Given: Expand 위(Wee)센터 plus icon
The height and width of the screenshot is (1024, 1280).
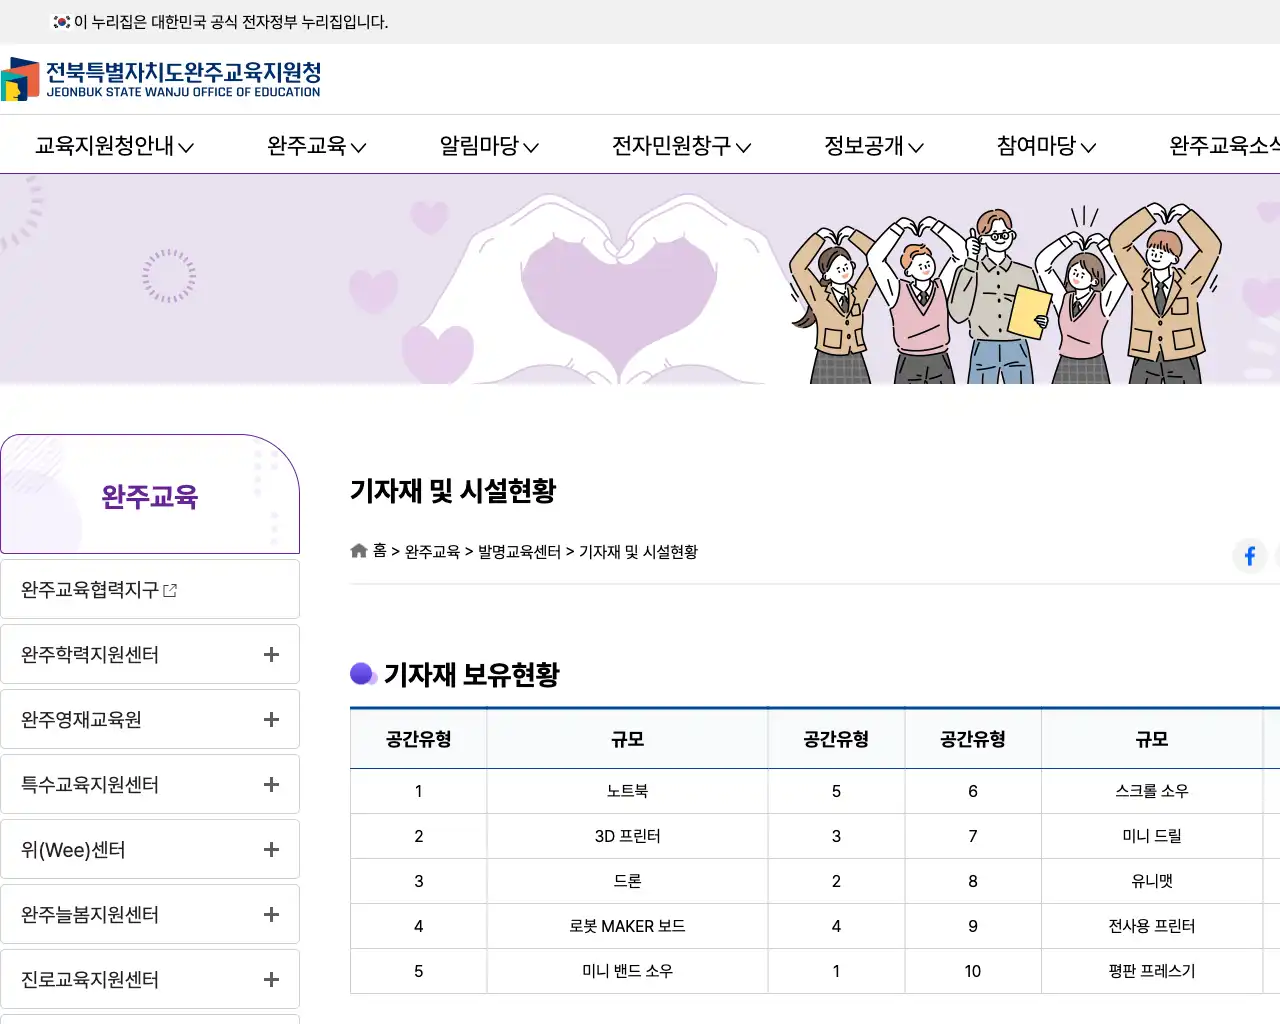Looking at the screenshot, I should coord(271,849).
